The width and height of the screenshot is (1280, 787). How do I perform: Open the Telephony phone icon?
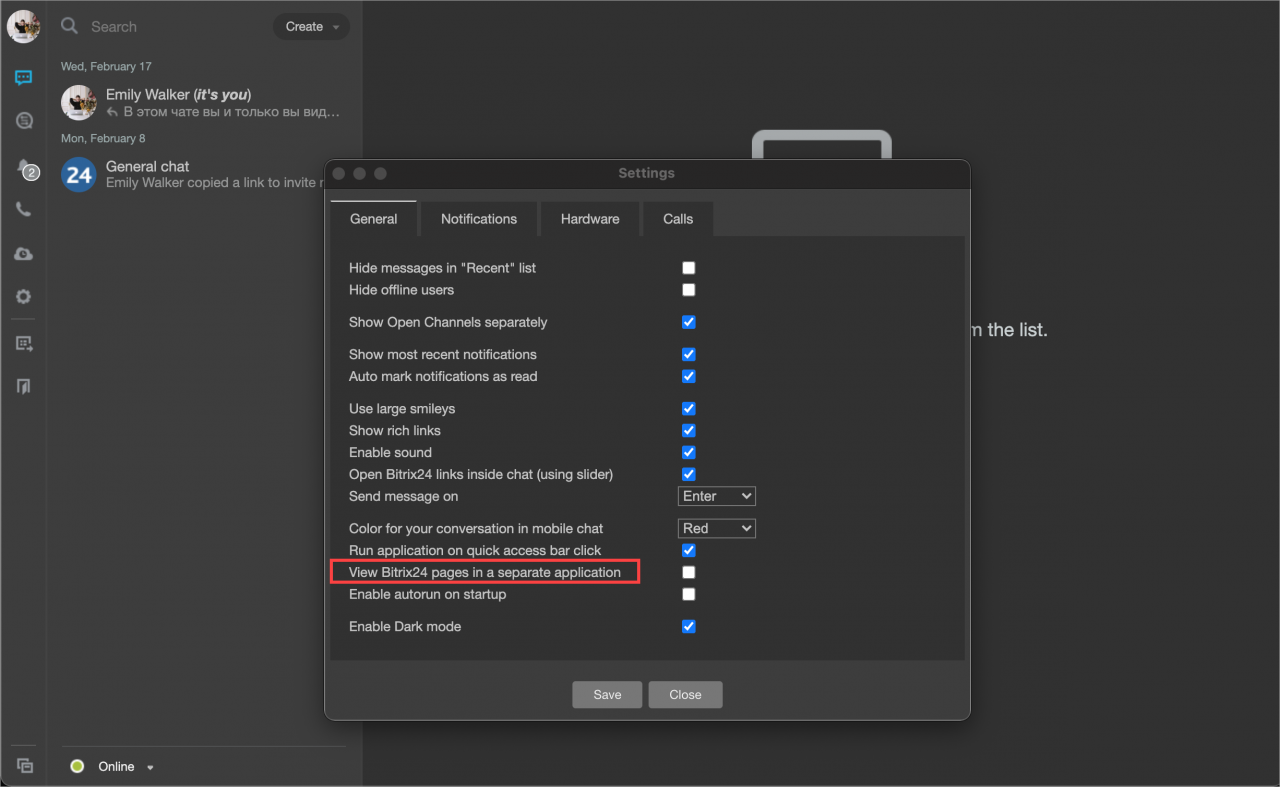(23, 210)
